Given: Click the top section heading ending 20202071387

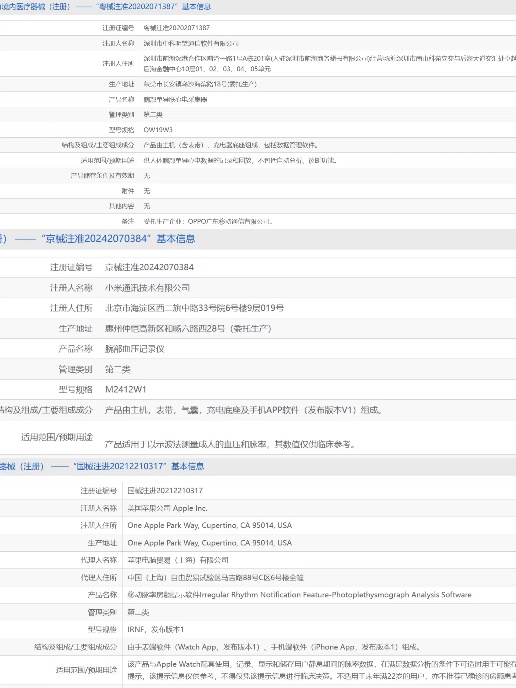Looking at the screenshot, I should click(x=106, y=7).
